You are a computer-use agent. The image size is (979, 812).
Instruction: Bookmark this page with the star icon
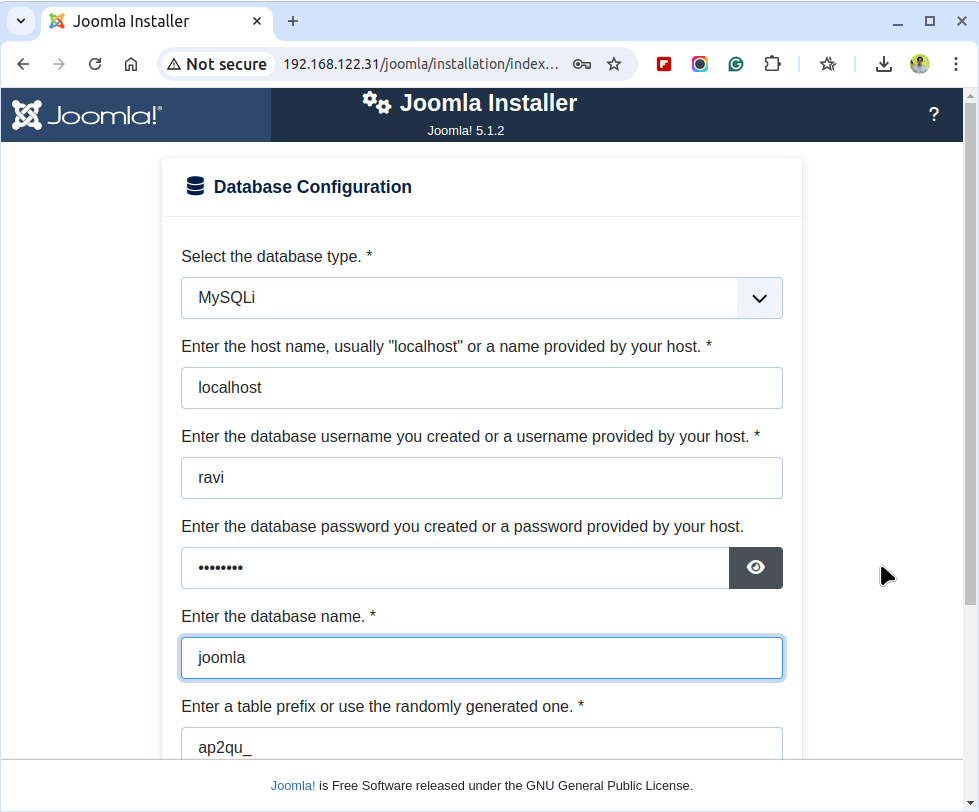(x=614, y=64)
